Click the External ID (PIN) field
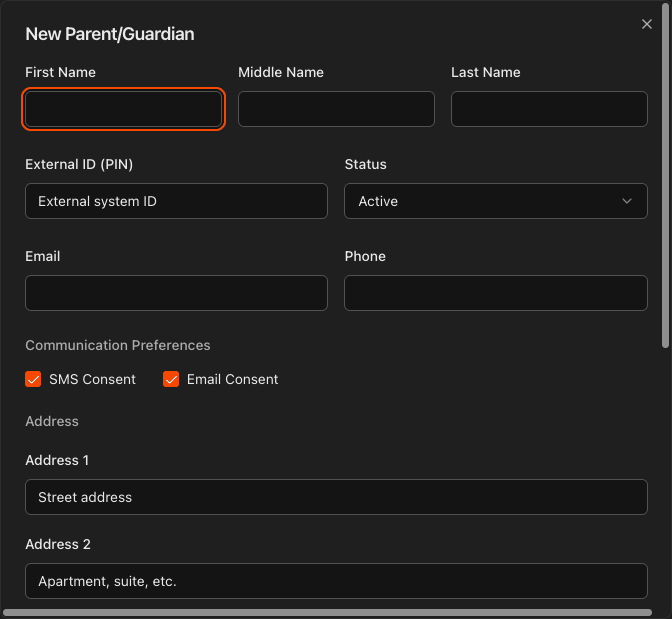 pyautogui.click(x=176, y=201)
